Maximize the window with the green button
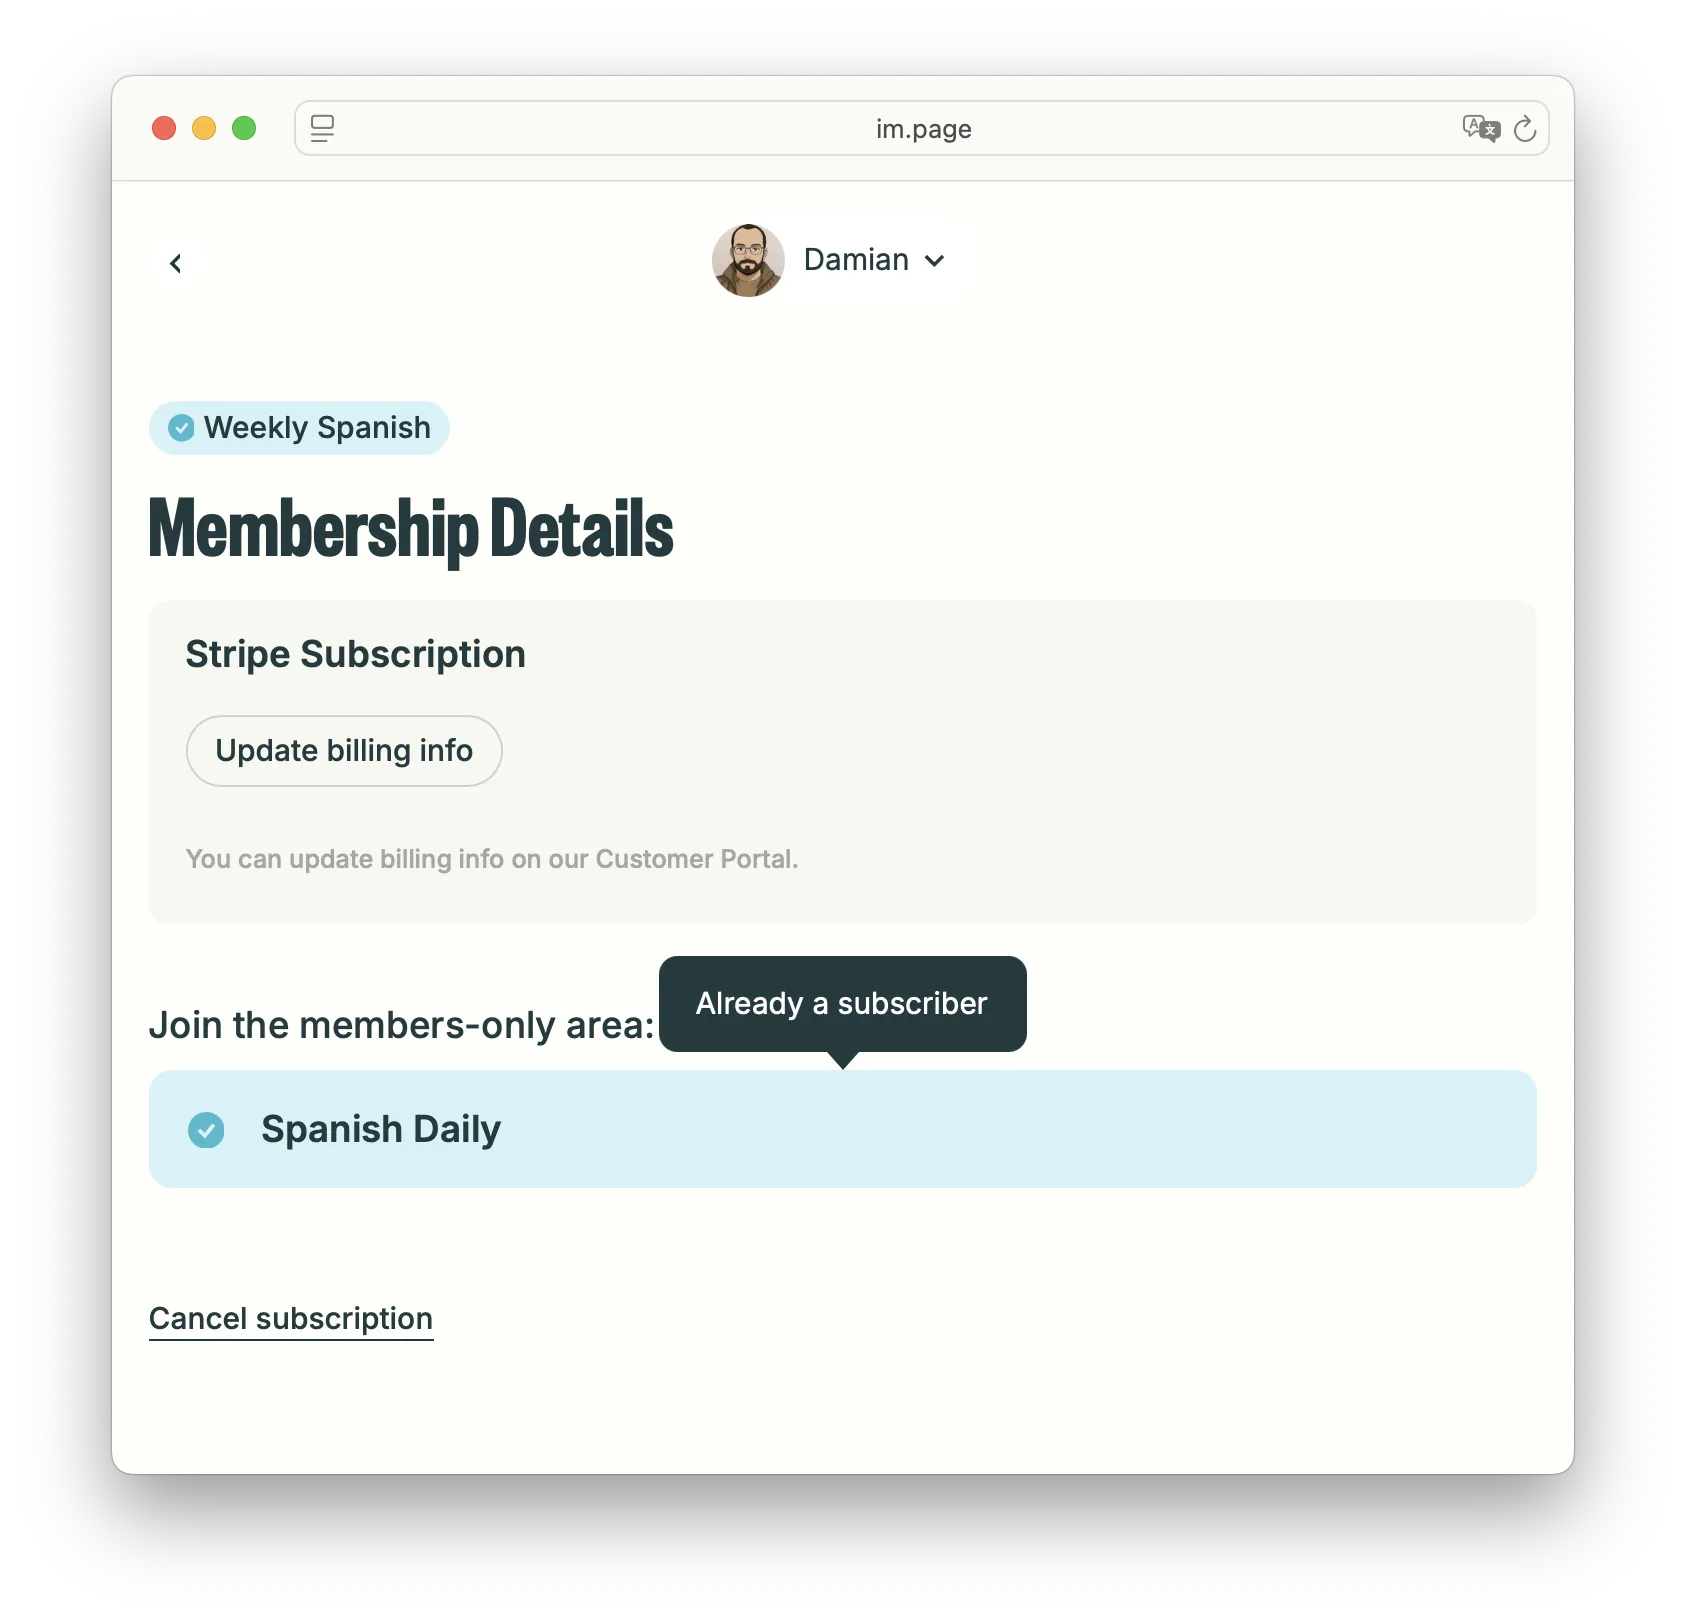This screenshot has width=1686, height=1622. pyautogui.click(x=244, y=128)
